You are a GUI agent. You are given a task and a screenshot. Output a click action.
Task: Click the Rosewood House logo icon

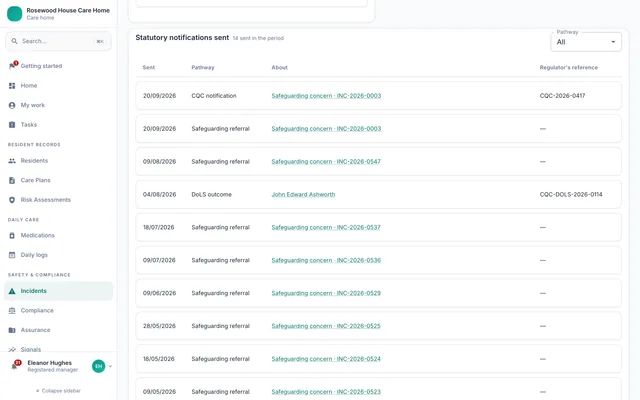pyautogui.click(x=14, y=13)
